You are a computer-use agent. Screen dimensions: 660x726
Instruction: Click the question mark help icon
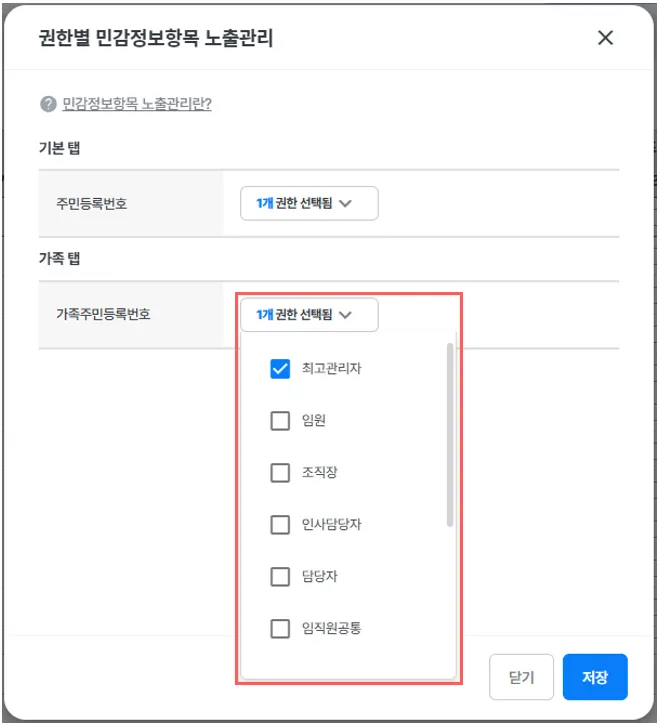point(47,104)
